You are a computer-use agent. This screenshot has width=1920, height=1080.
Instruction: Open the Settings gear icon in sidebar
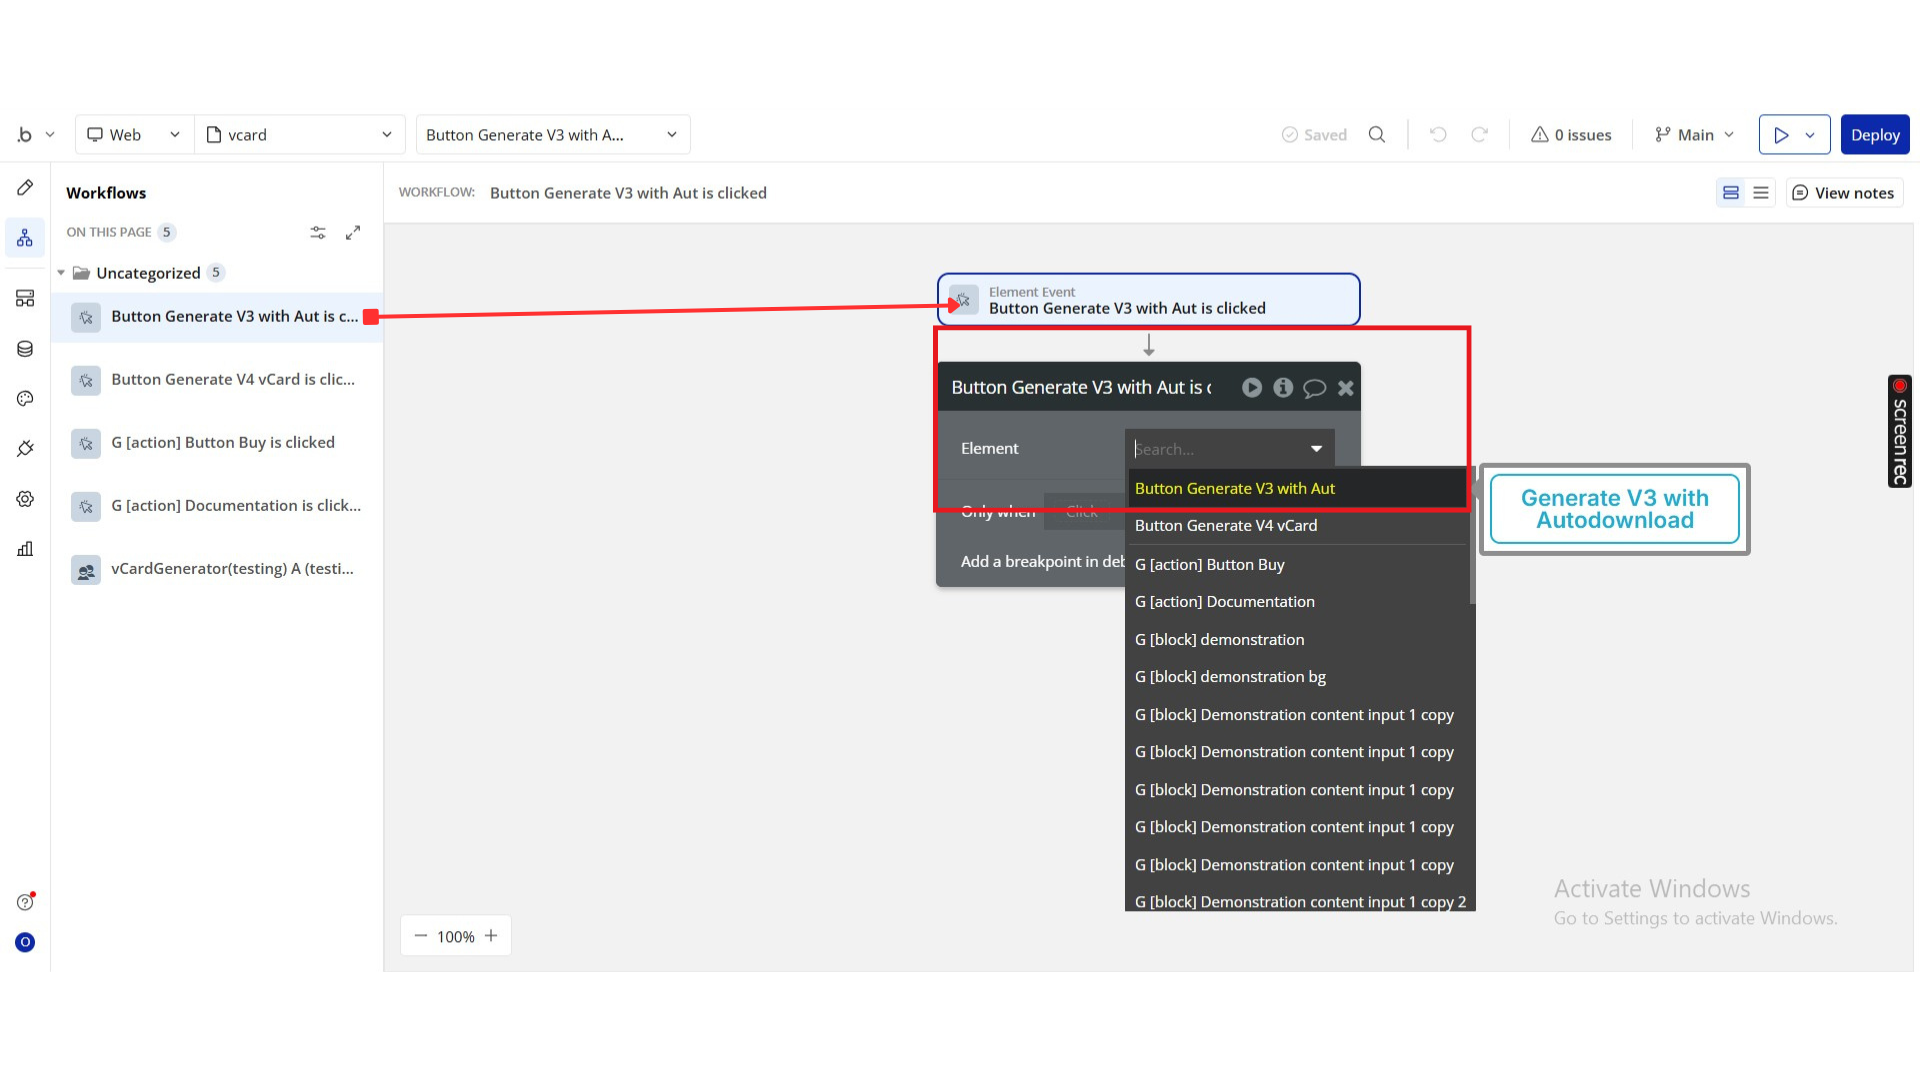click(25, 499)
